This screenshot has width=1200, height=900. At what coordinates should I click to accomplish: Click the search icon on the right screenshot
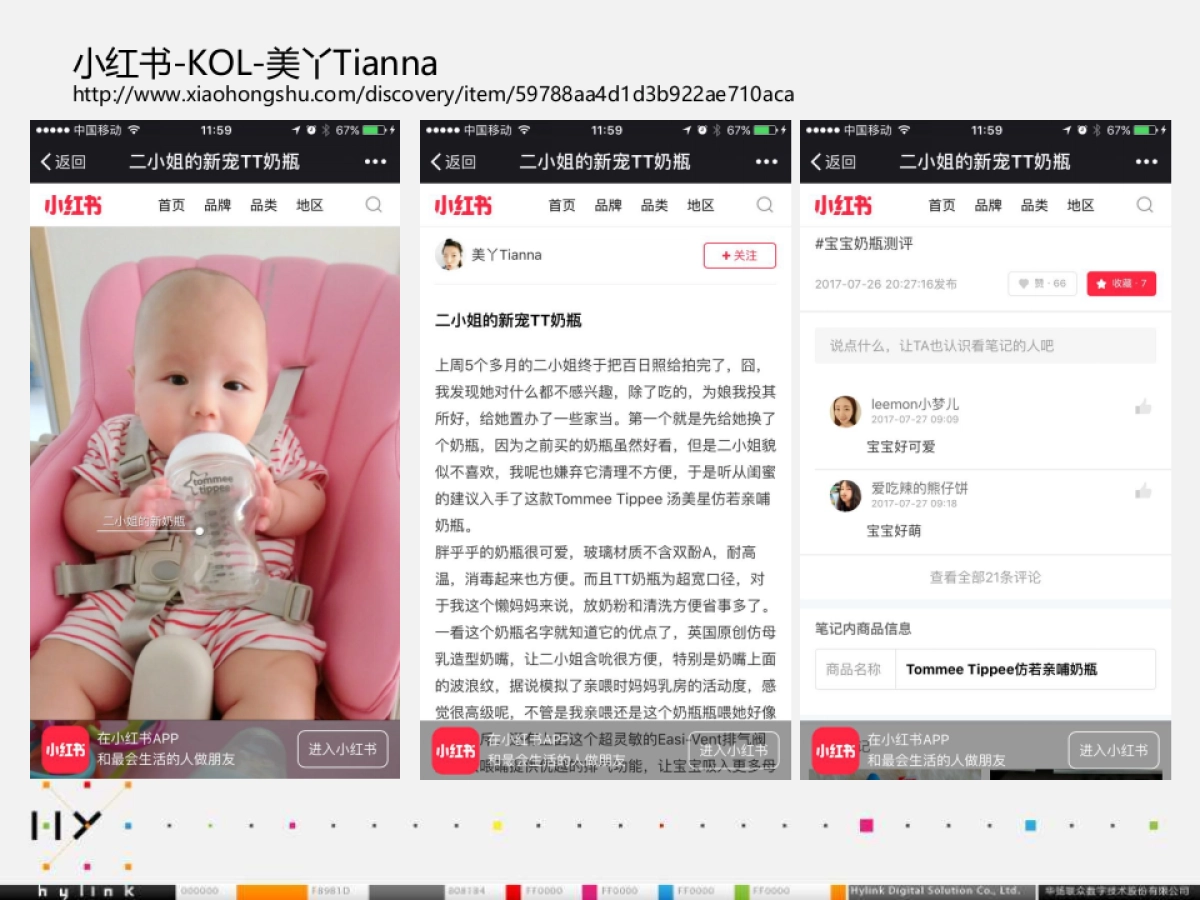(1144, 204)
